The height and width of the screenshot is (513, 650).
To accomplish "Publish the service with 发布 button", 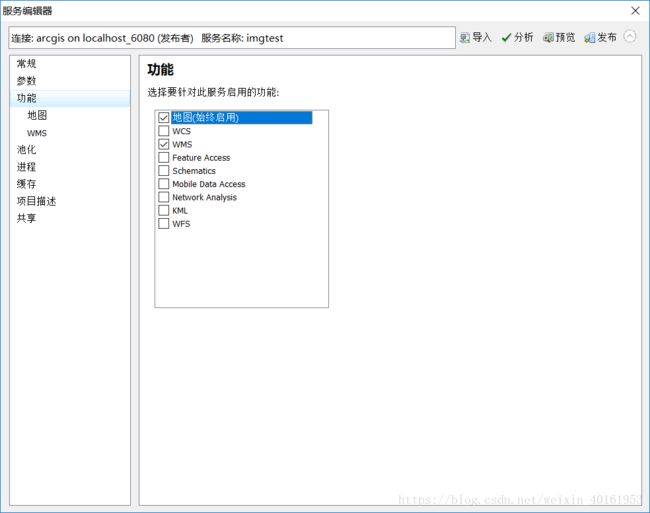I will 600,38.
